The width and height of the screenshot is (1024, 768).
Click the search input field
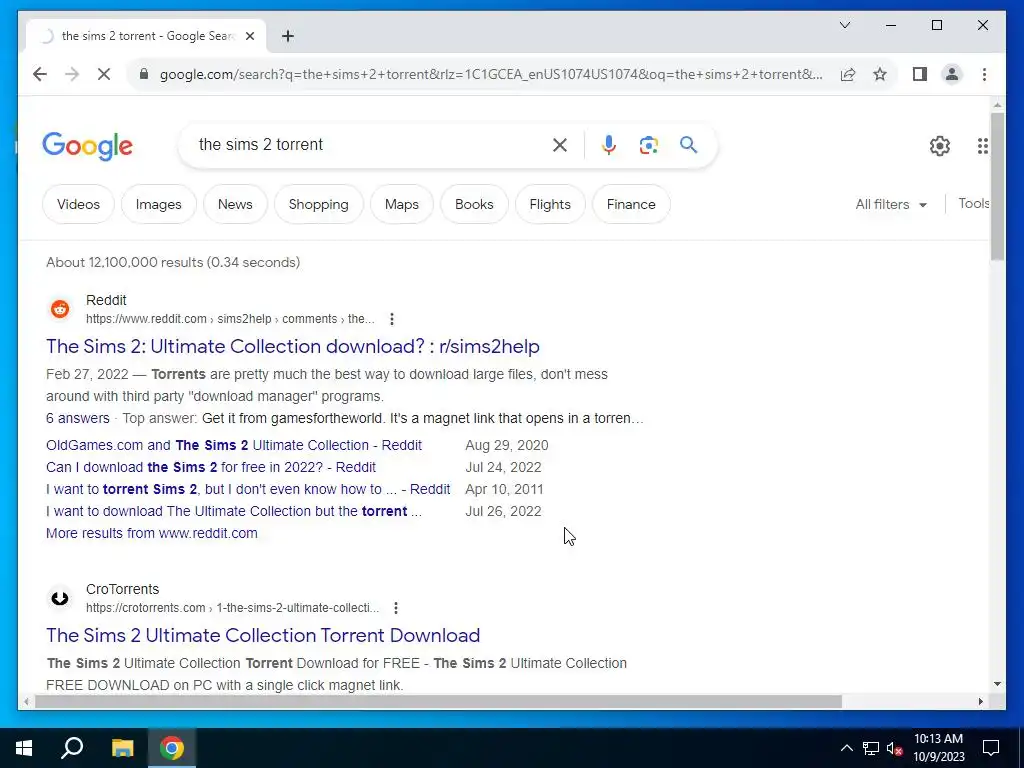point(369,145)
